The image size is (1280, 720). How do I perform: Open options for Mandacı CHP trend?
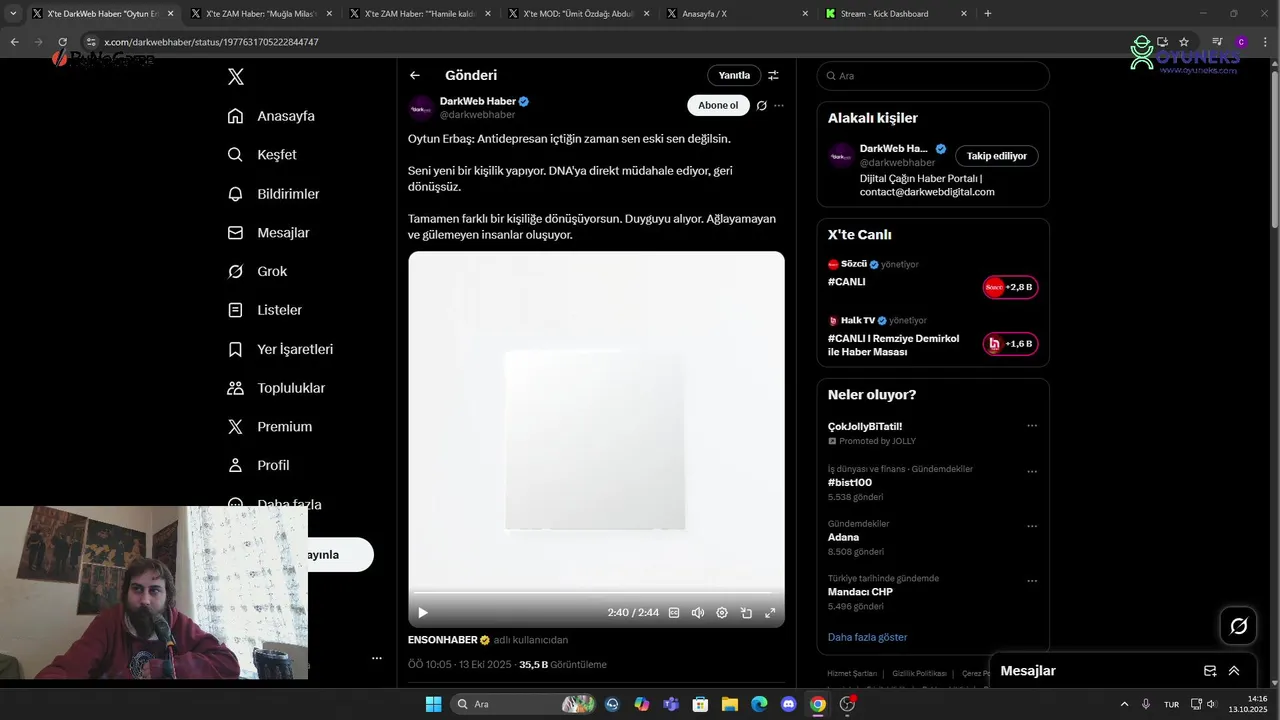coord(1032,581)
